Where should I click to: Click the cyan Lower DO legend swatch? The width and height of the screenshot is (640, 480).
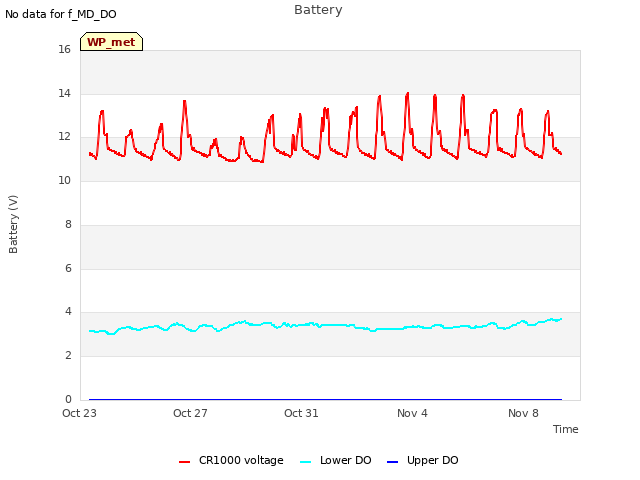click(305, 462)
